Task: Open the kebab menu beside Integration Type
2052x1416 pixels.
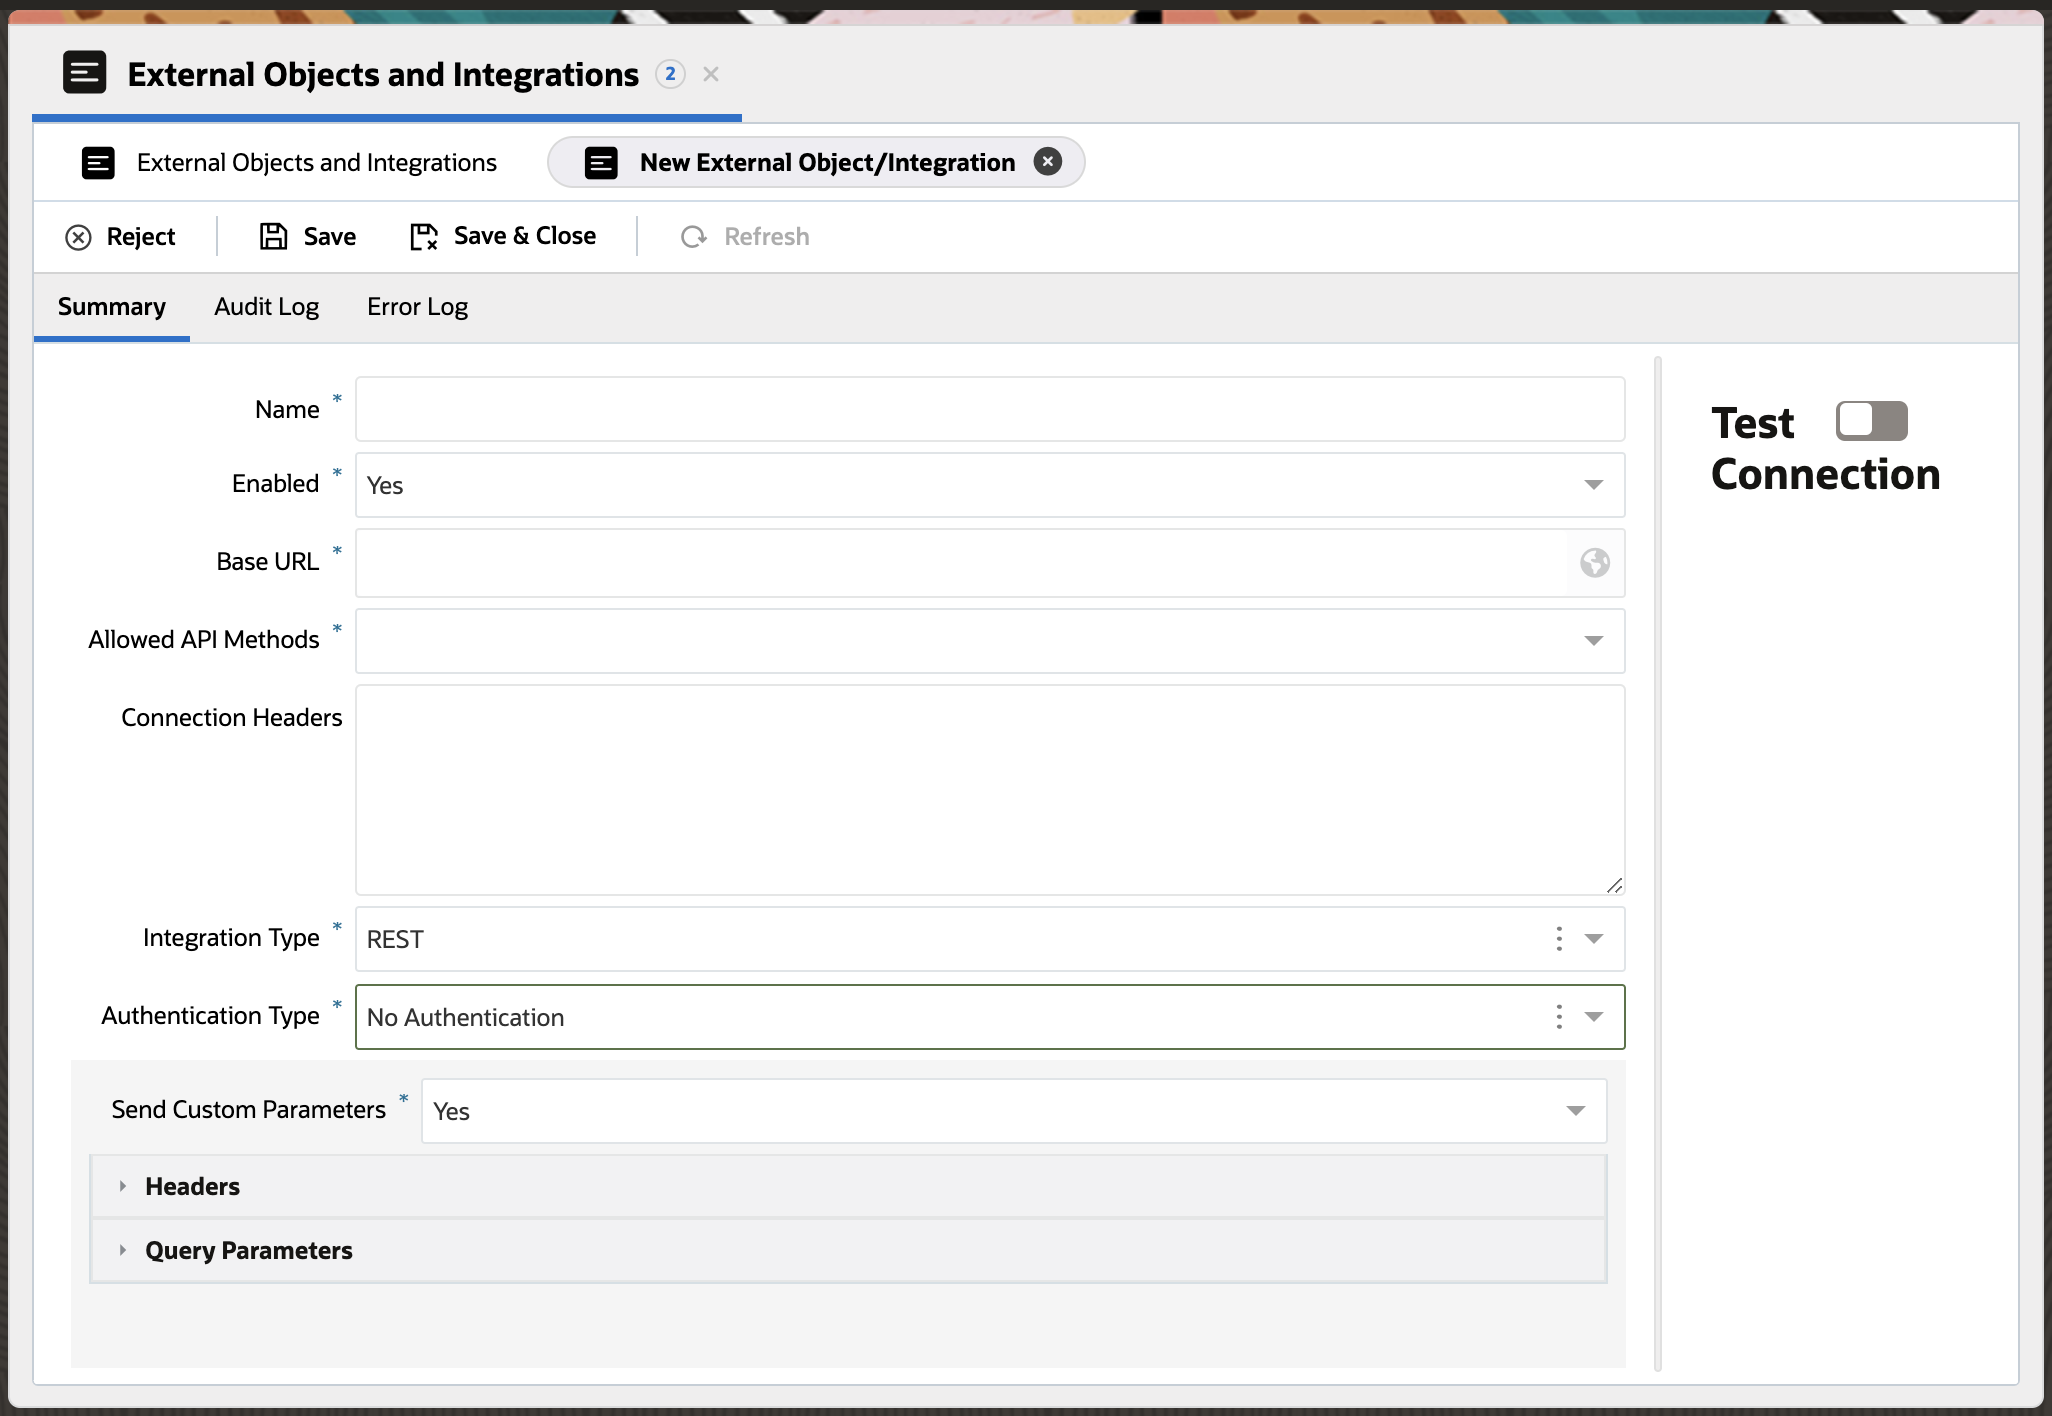Action: click(1558, 938)
